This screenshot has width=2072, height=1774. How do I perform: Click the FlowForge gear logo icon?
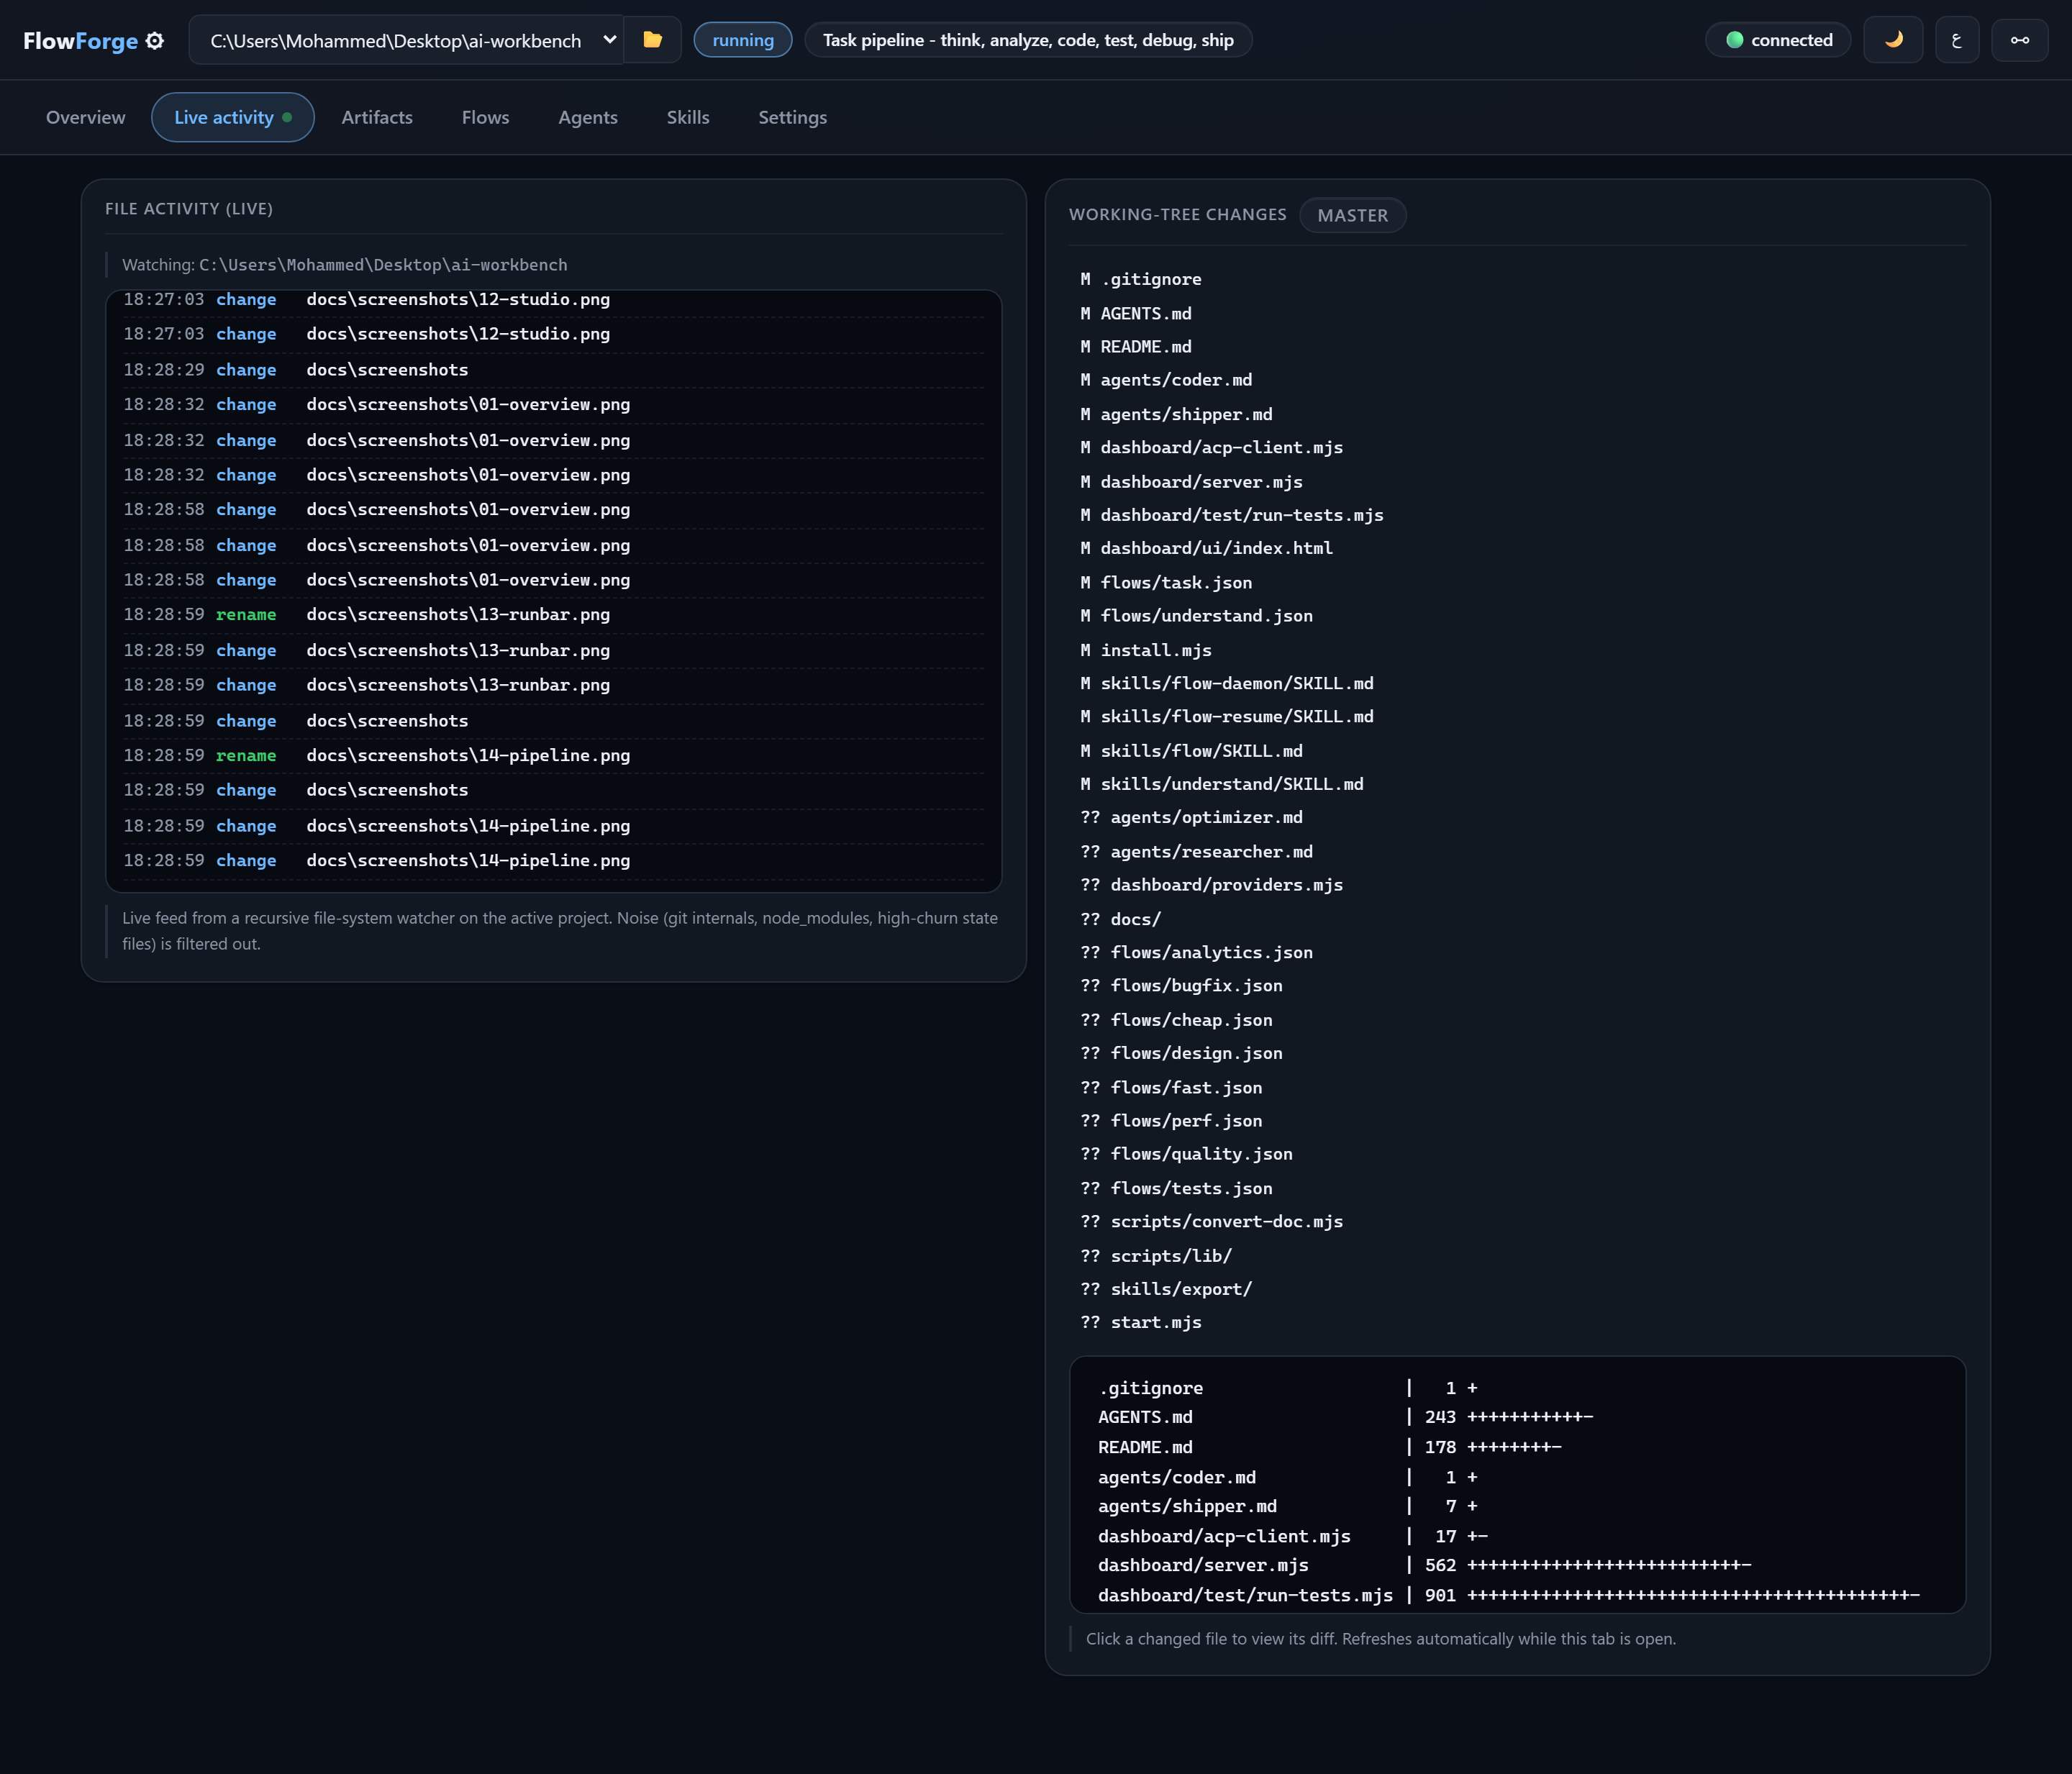[155, 41]
